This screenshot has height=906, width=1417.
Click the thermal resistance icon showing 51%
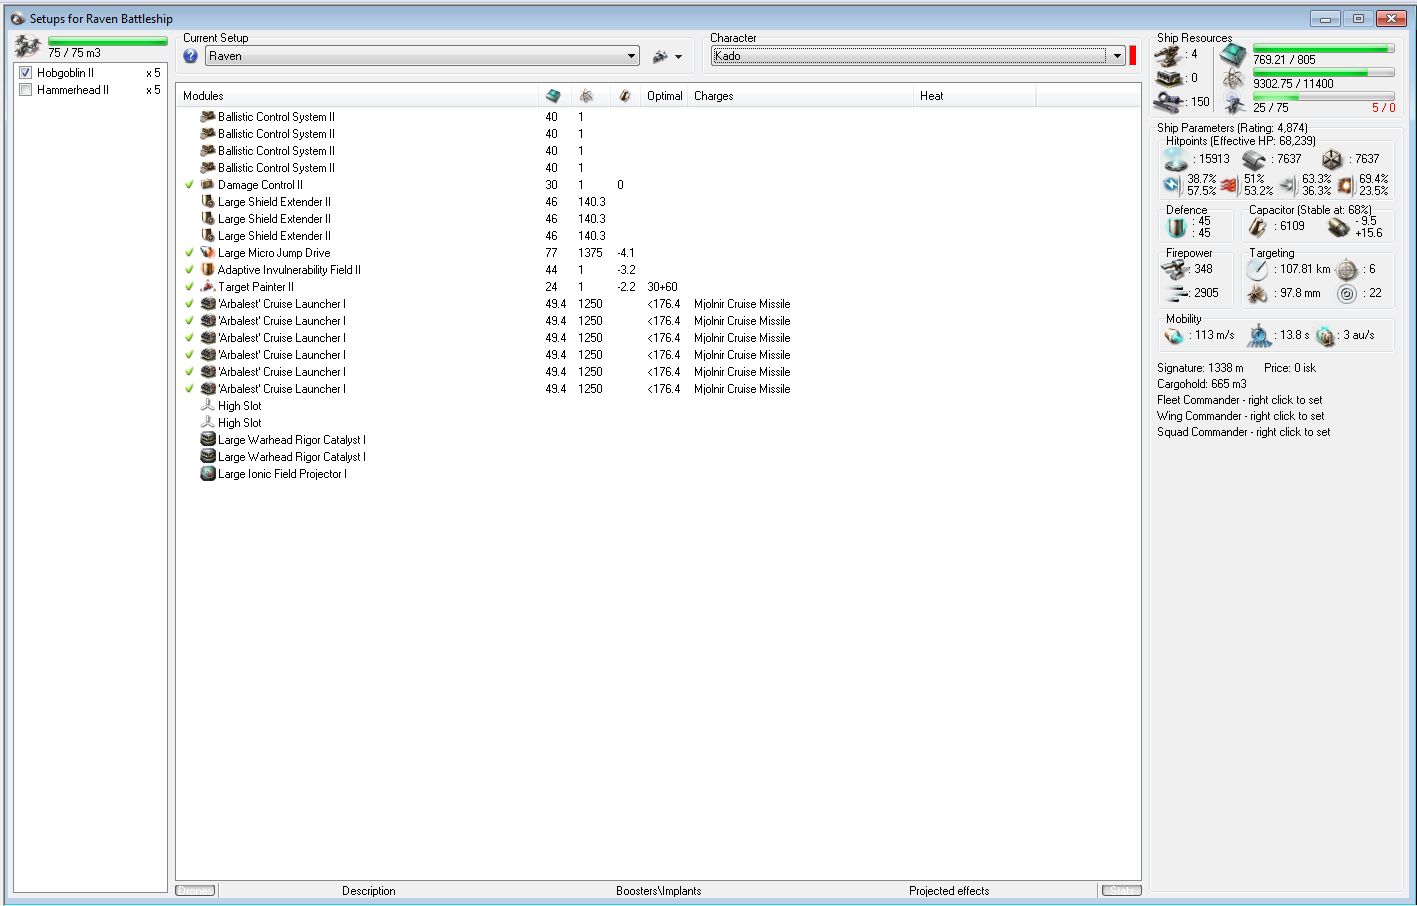click(1229, 185)
